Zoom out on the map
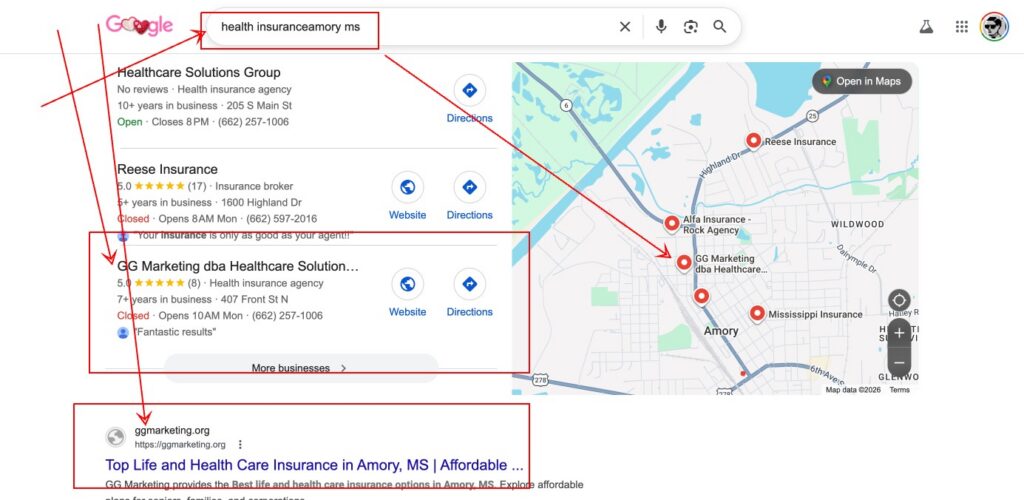 point(899,362)
